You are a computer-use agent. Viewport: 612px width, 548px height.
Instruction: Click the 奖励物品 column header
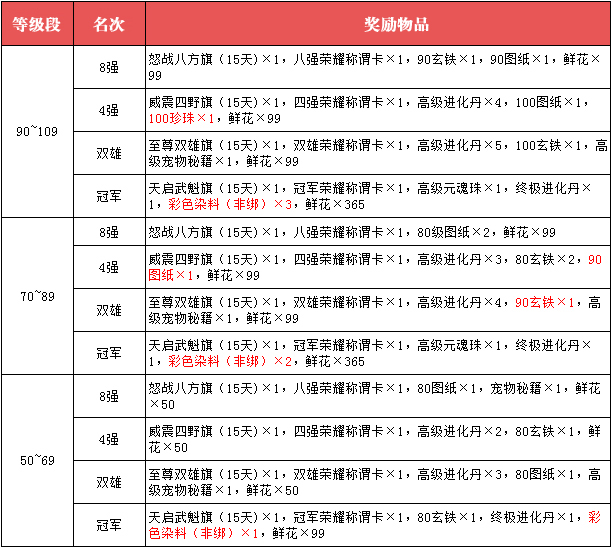pos(377,24)
